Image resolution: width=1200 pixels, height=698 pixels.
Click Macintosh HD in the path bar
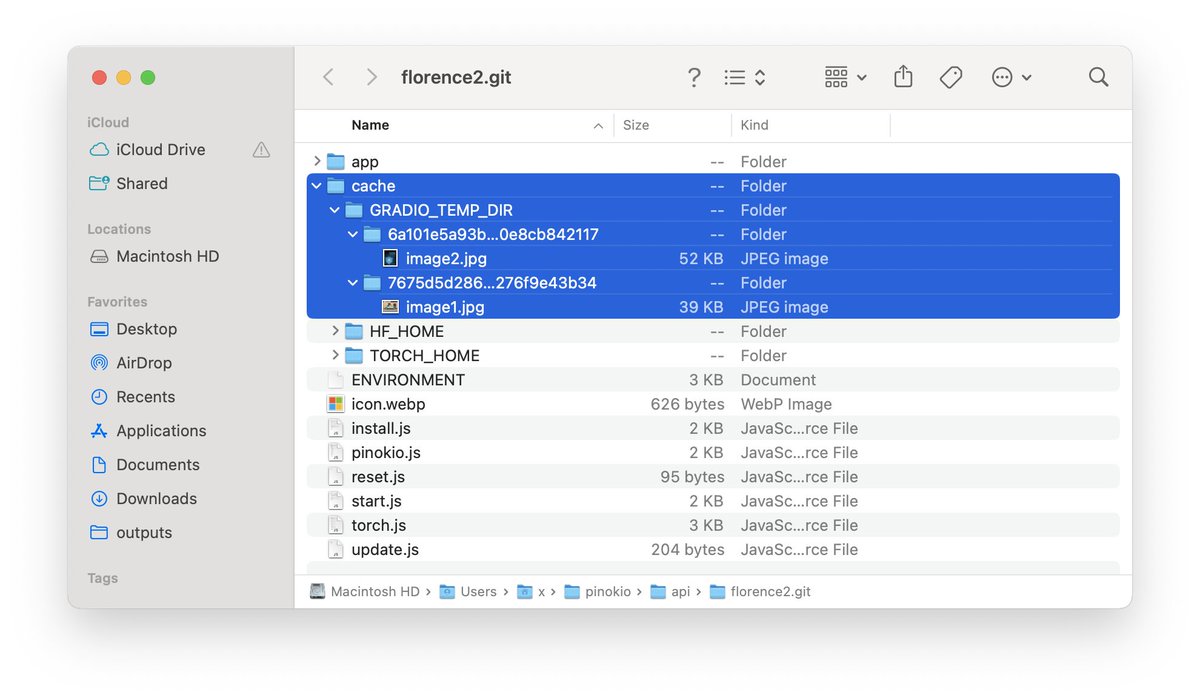365,592
